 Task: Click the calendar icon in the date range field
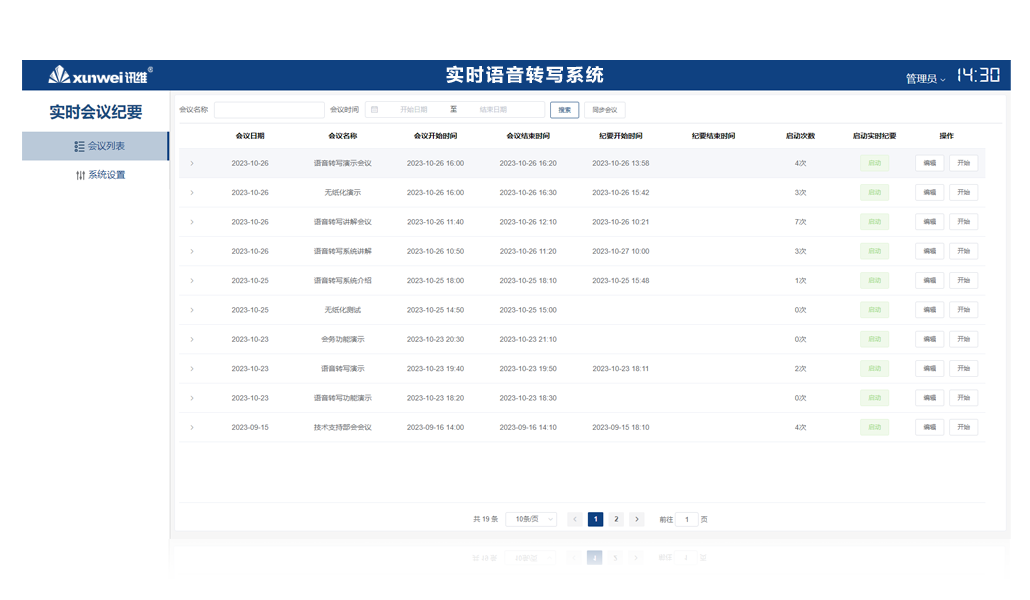[374, 110]
